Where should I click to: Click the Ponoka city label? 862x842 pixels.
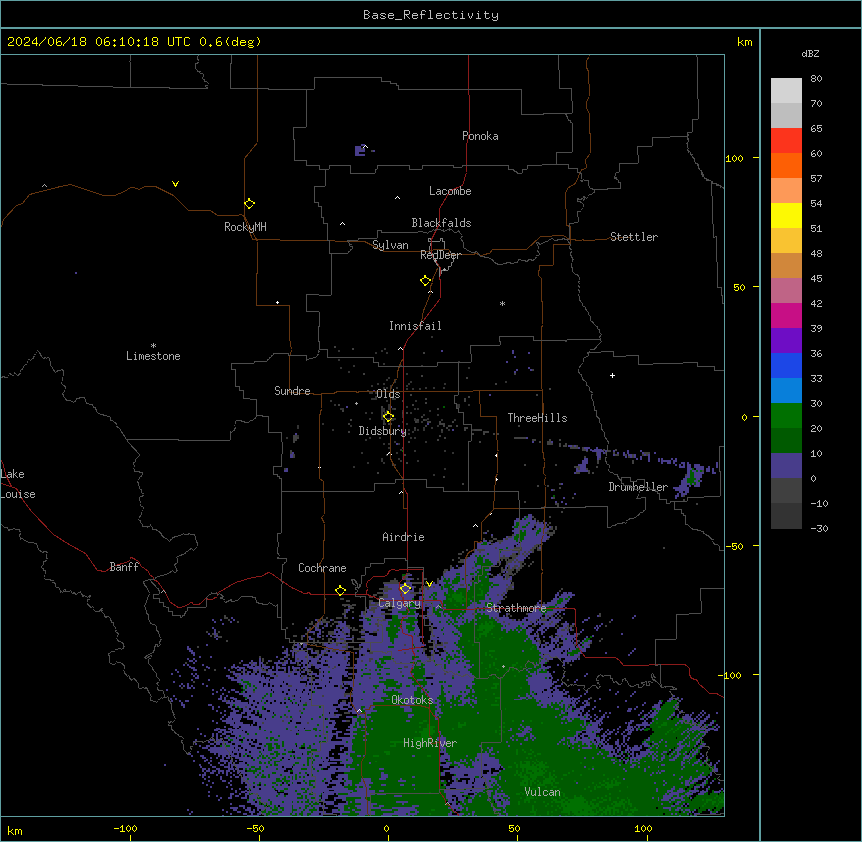[480, 136]
